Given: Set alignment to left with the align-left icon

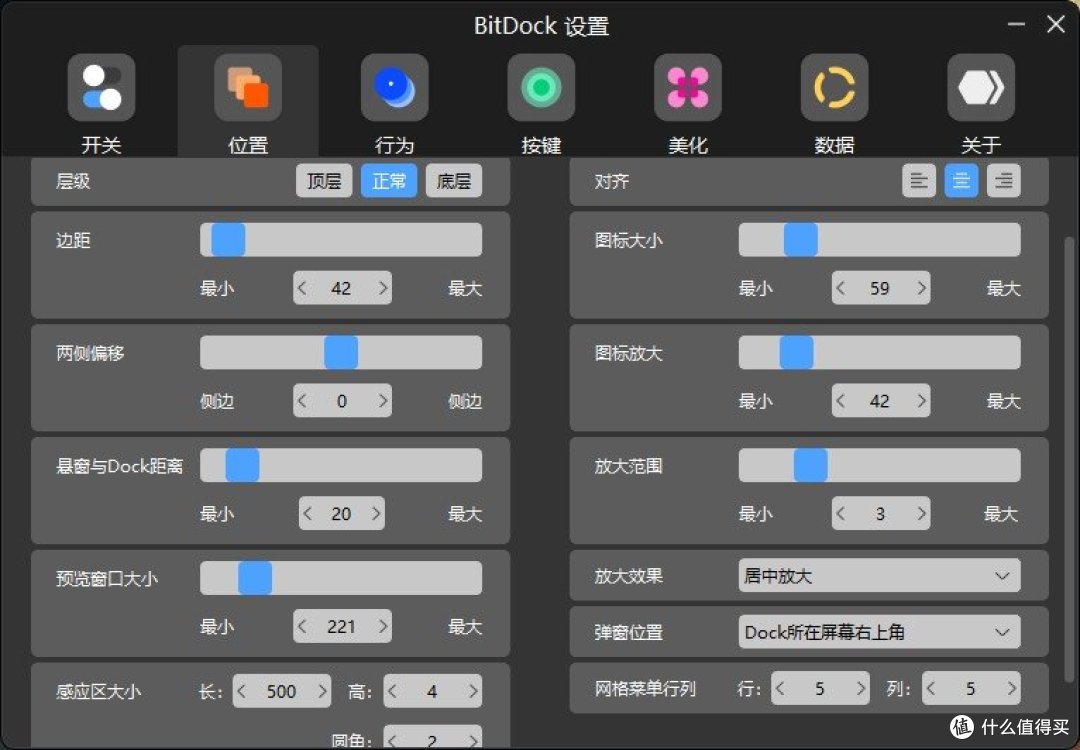Looking at the screenshot, I should click(919, 181).
